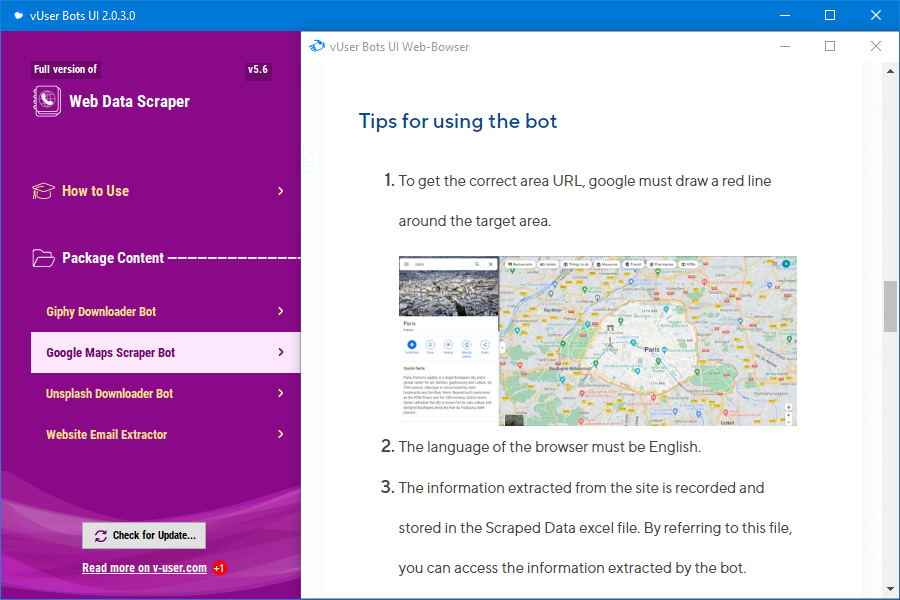The image size is (900, 600).
Task: Click the 'Full version of' label
Action: pyautogui.click(x=65, y=69)
